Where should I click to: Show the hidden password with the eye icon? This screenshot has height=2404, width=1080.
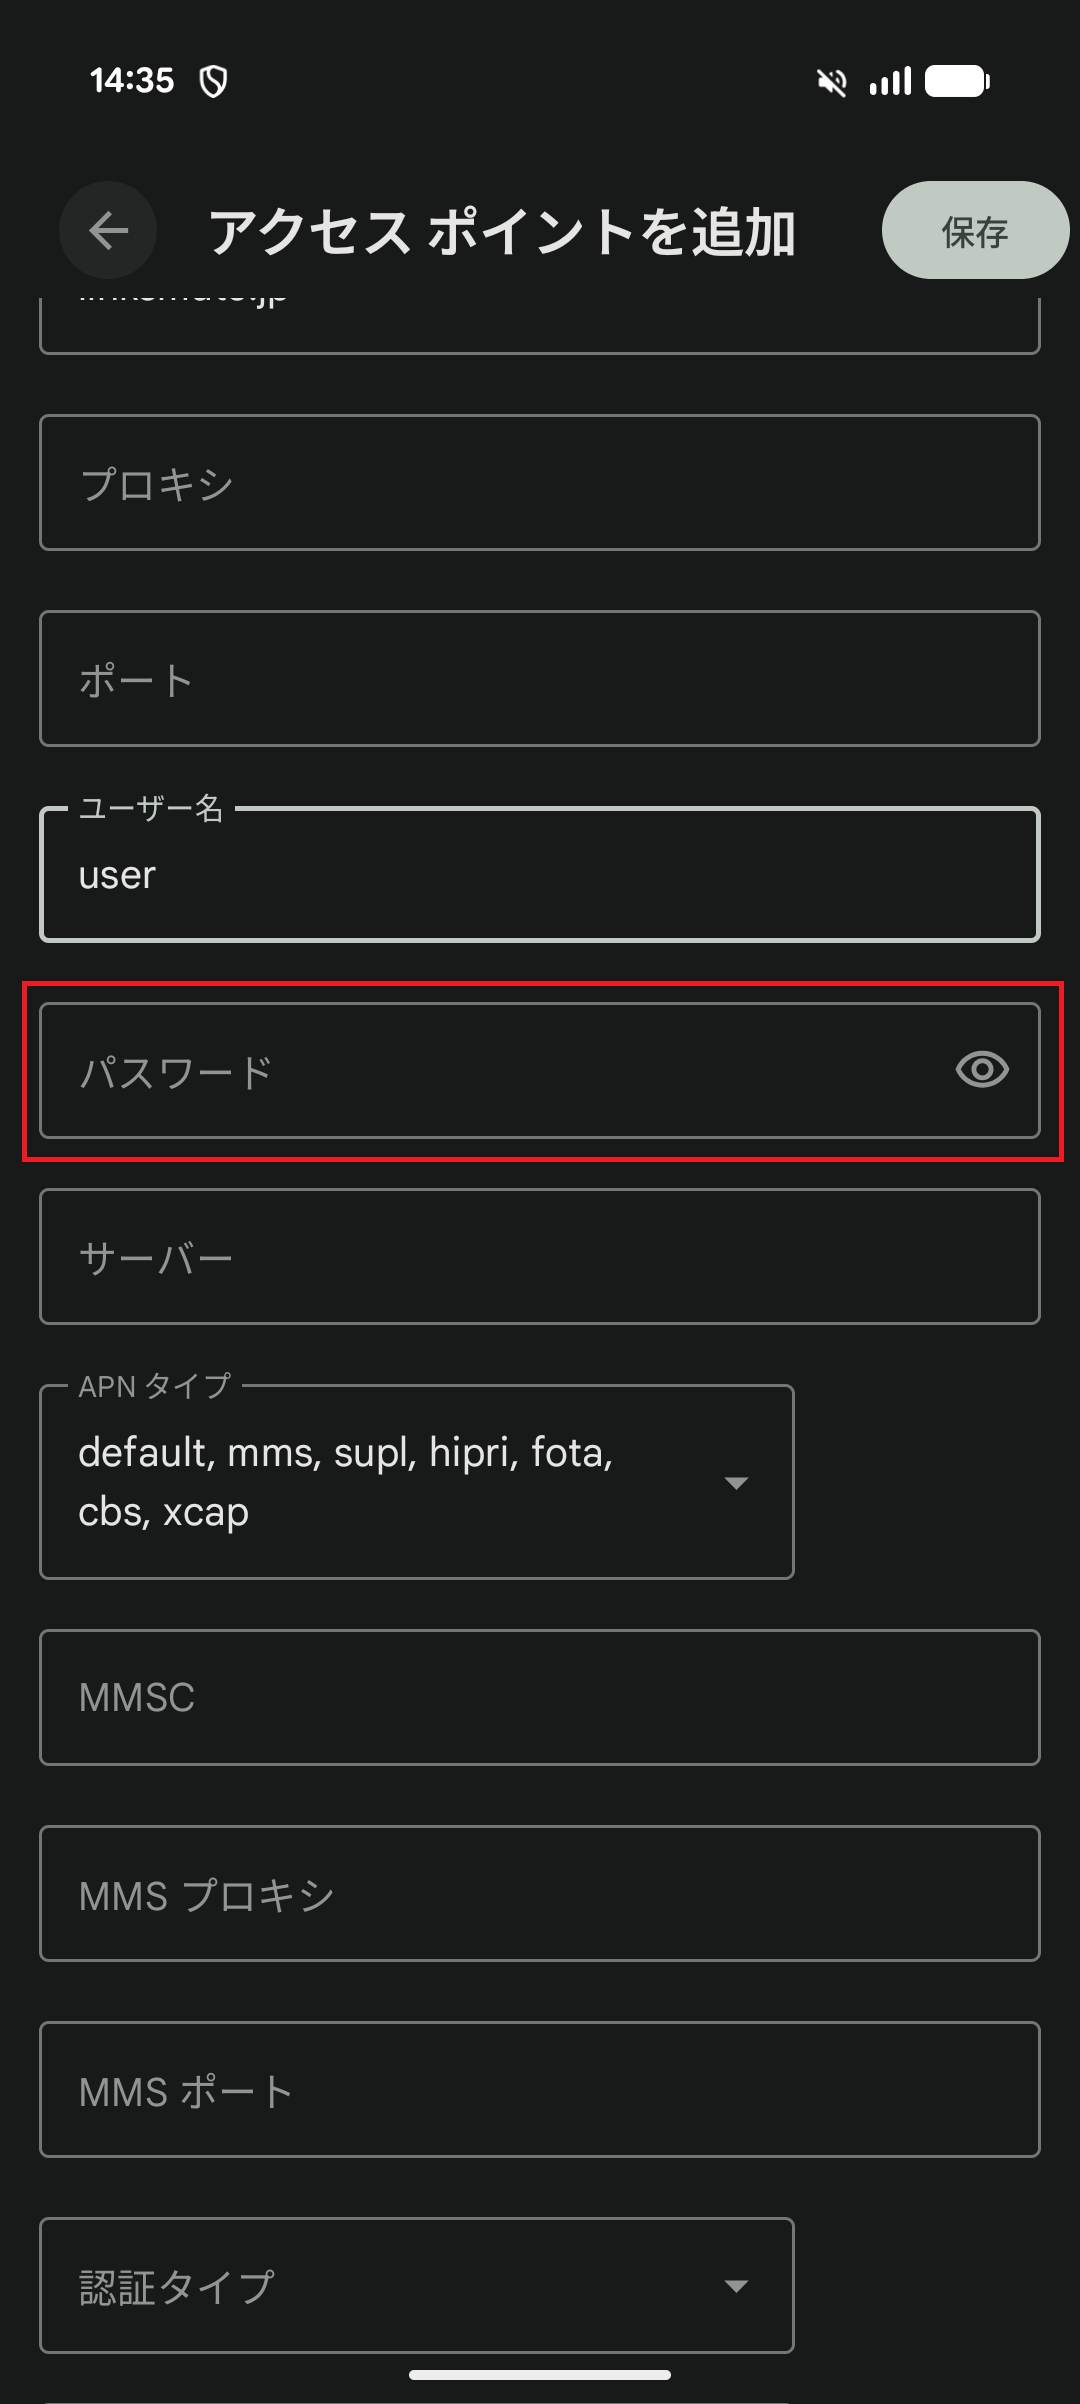pyautogui.click(x=983, y=1070)
